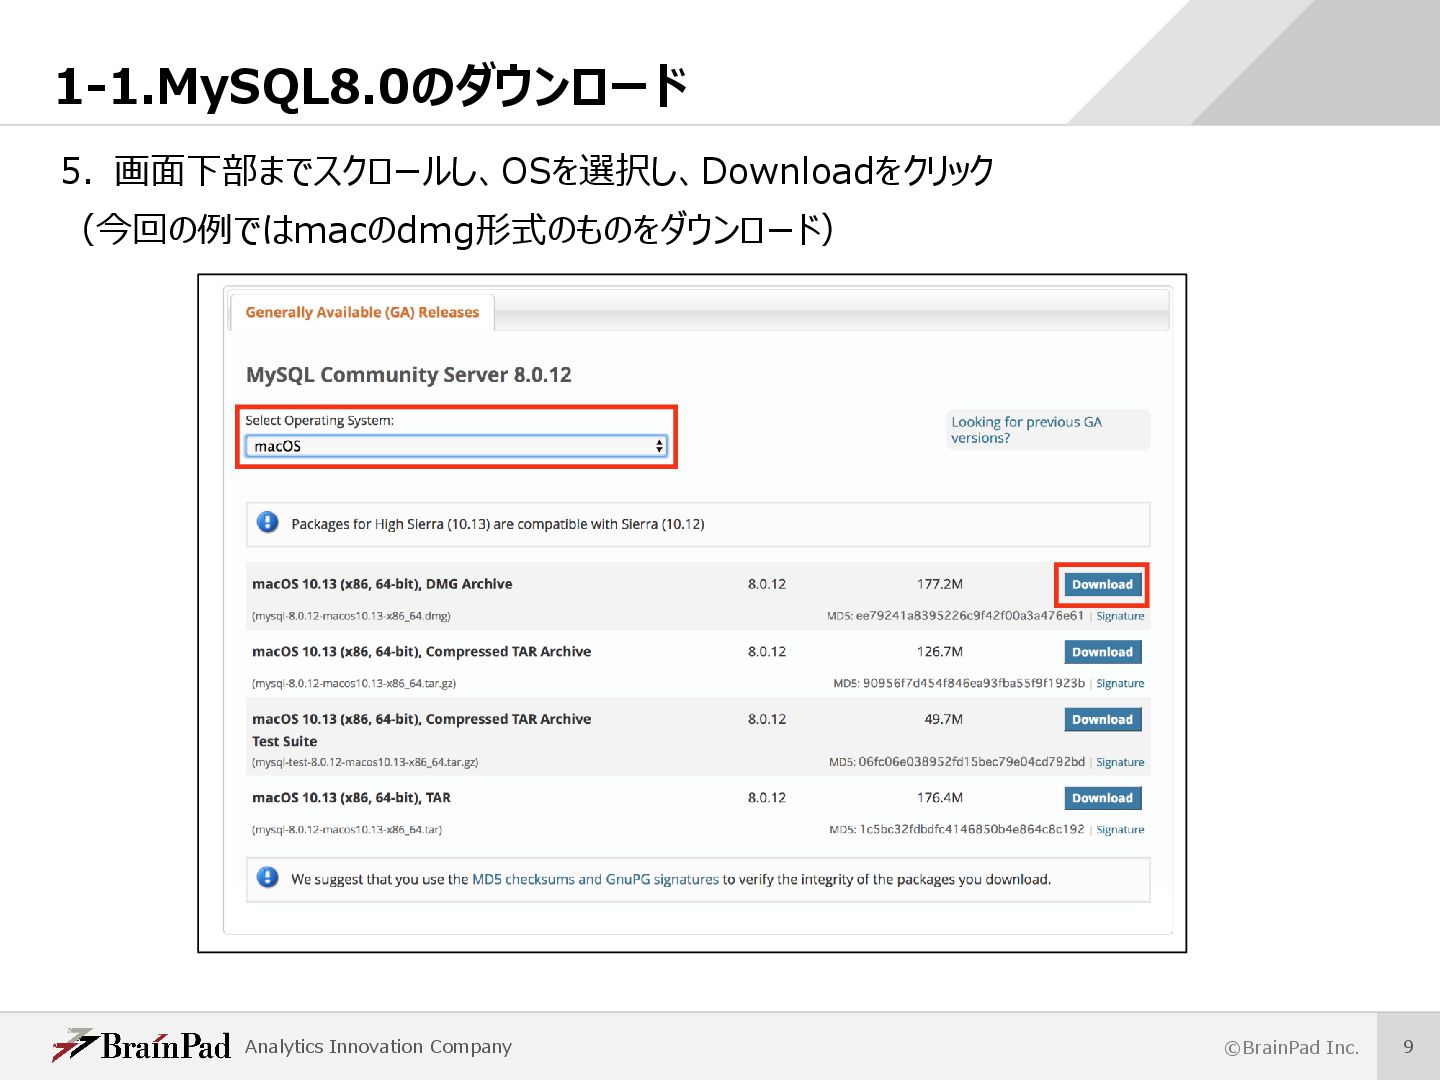This screenshot has width=1440, height=1080.
Task: Click the Analytics Innovation Company tagline
Action: pos(378,1047)
